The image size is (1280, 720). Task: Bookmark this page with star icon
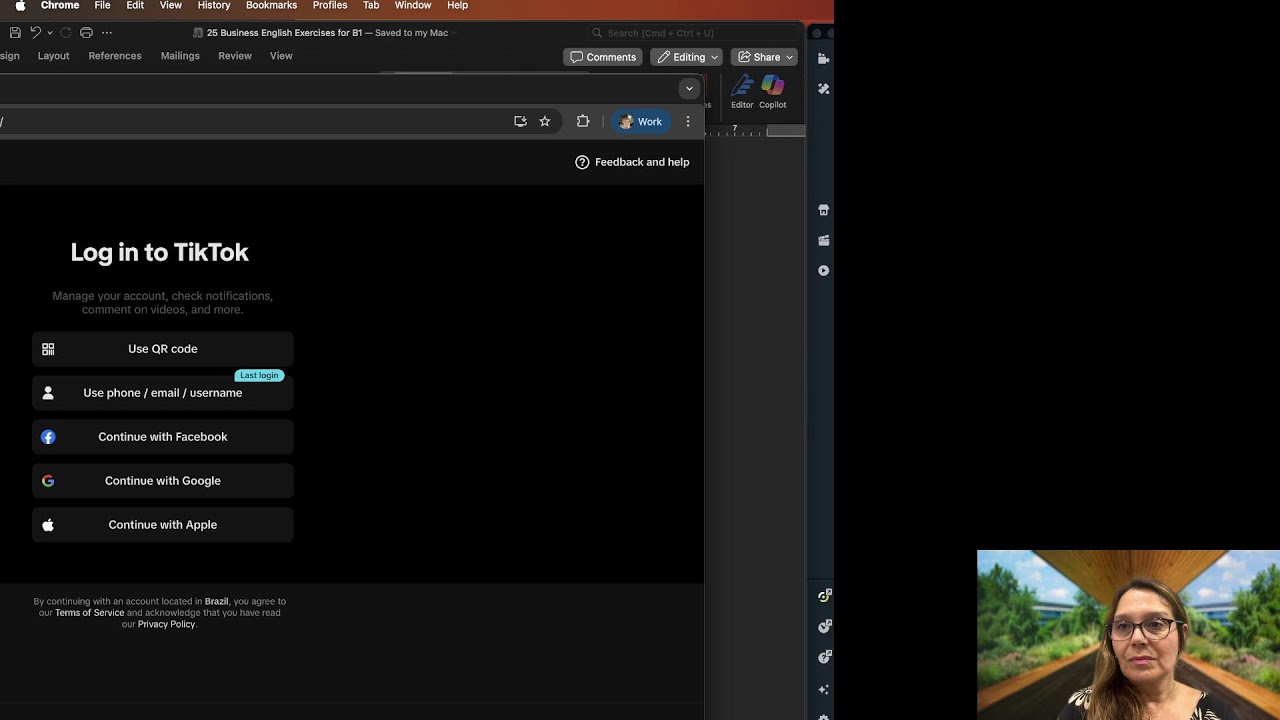[x=545, y=121]
